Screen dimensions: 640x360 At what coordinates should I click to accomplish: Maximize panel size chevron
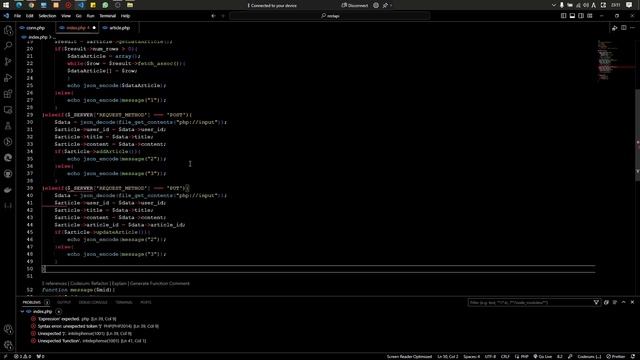[x=624, y=302]
